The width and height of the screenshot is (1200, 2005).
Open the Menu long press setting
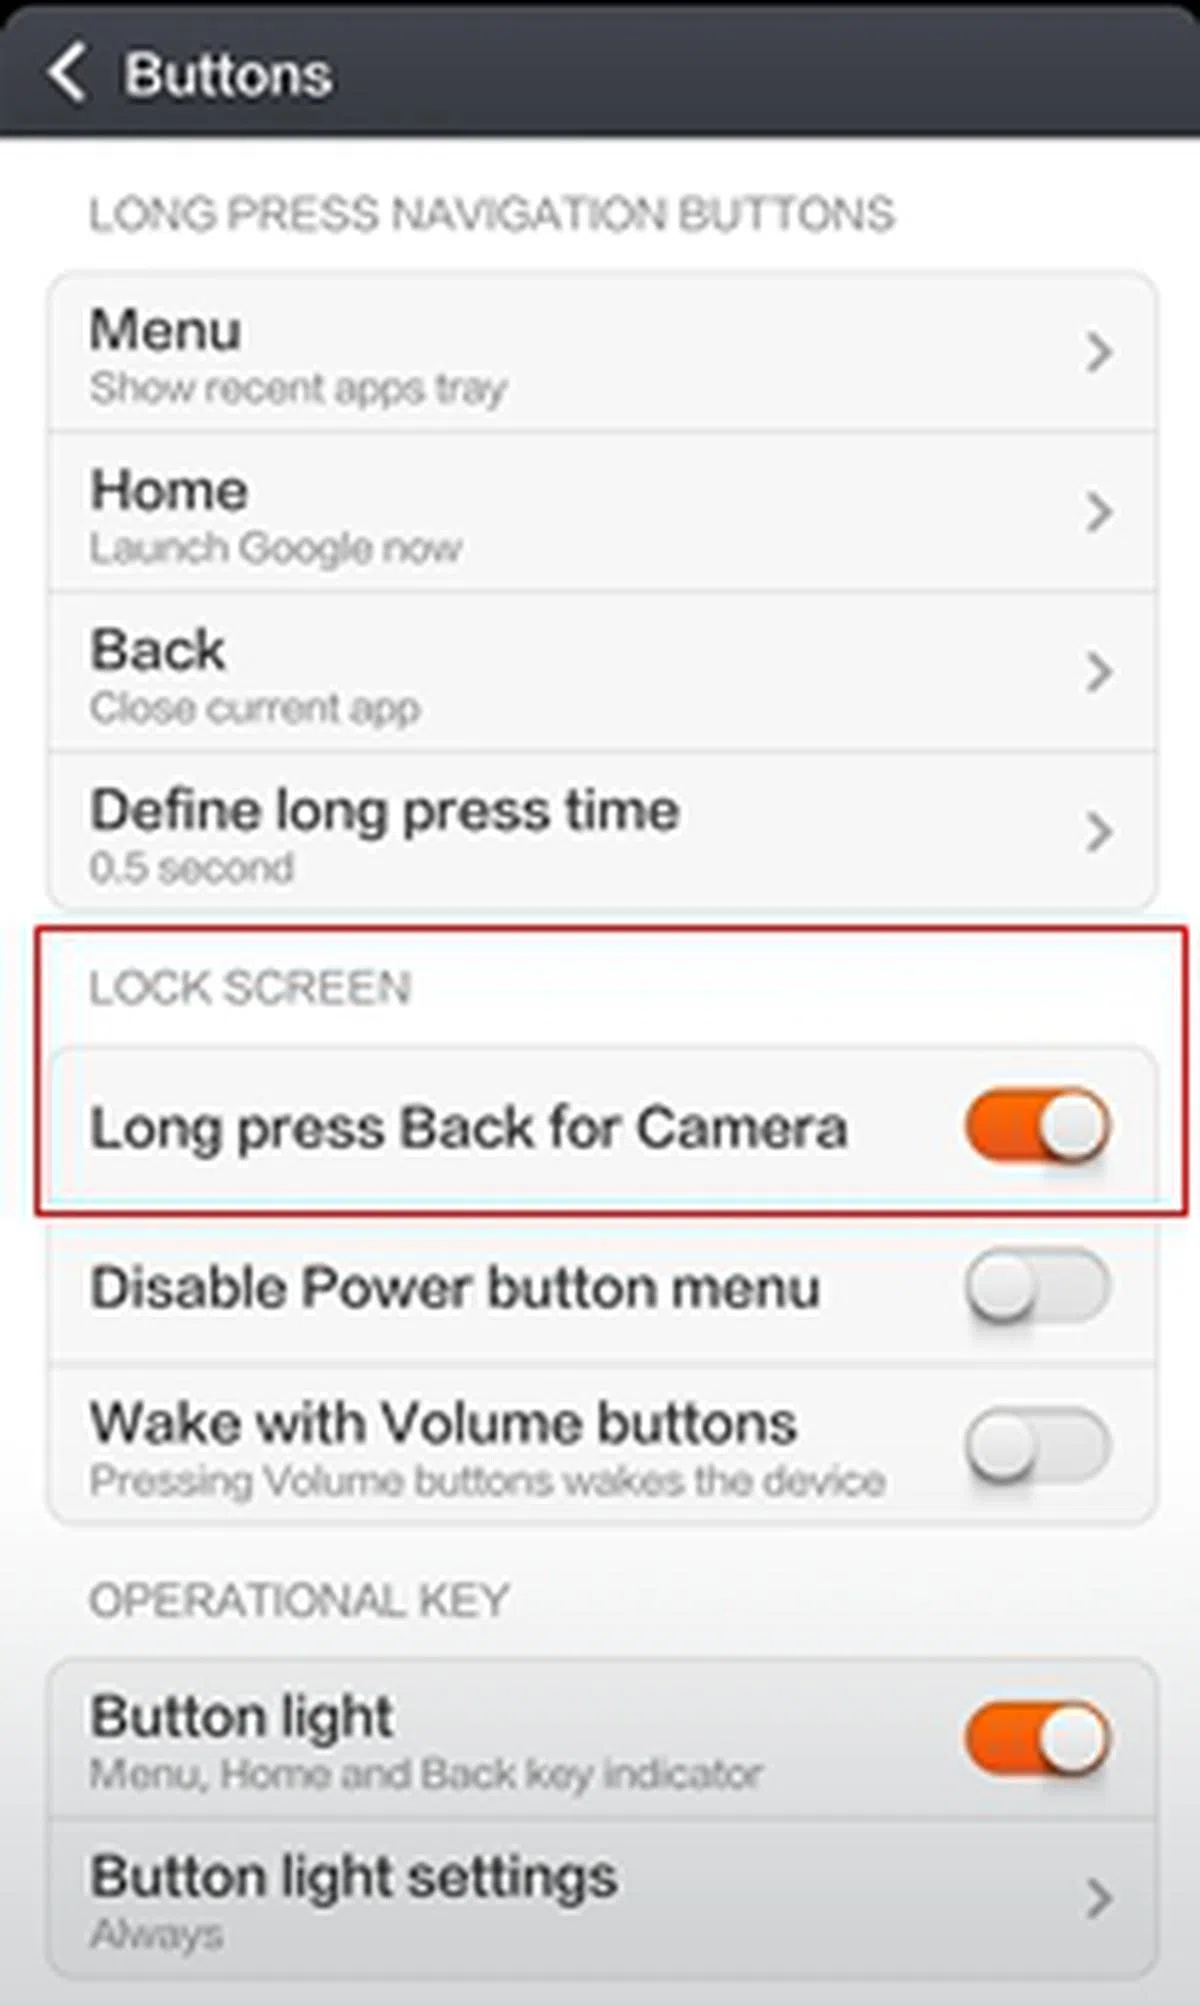click(x=602, y=352)
